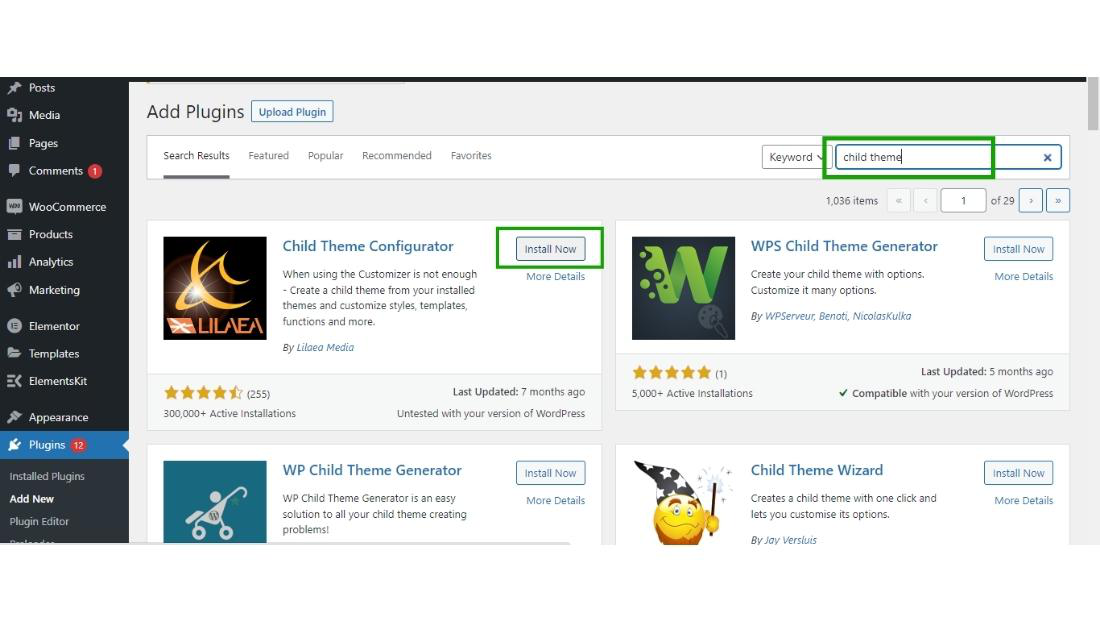Click the Comments speech bubble icon
Screen dimensions: 1100x619
[x=14, y=171]
